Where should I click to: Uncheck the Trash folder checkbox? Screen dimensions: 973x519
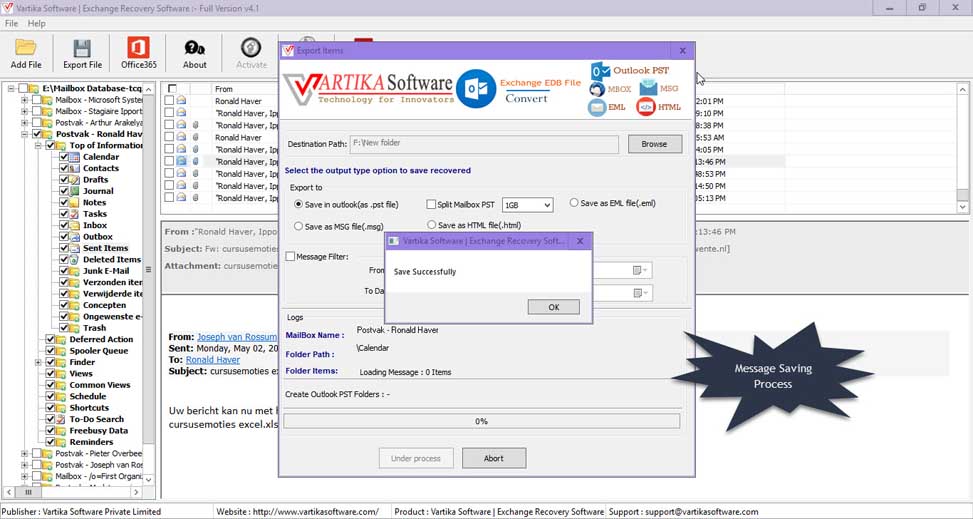click(64, 328)
